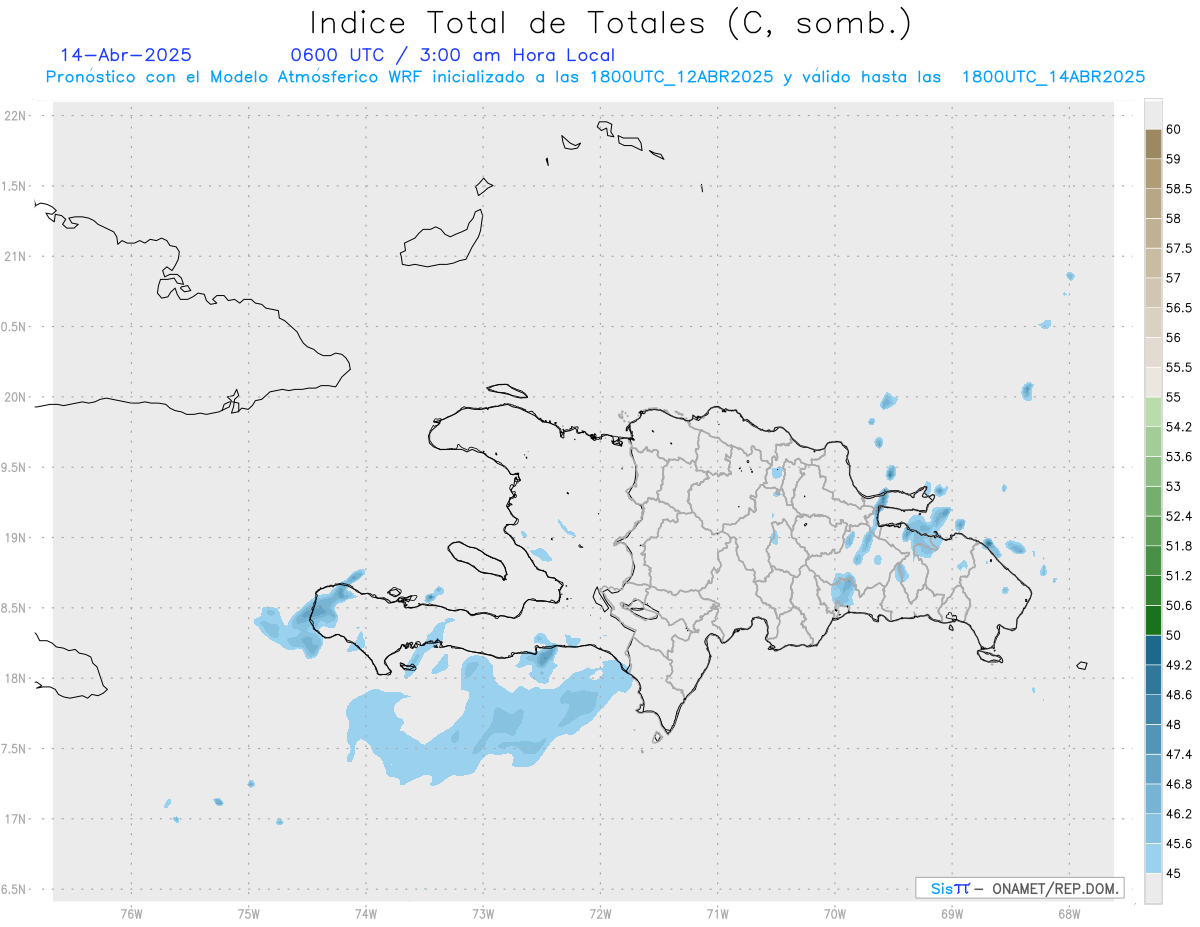Click the longitude axis label '70W'
Viewport: 1200px width, 927px height.
coord(835,913)
